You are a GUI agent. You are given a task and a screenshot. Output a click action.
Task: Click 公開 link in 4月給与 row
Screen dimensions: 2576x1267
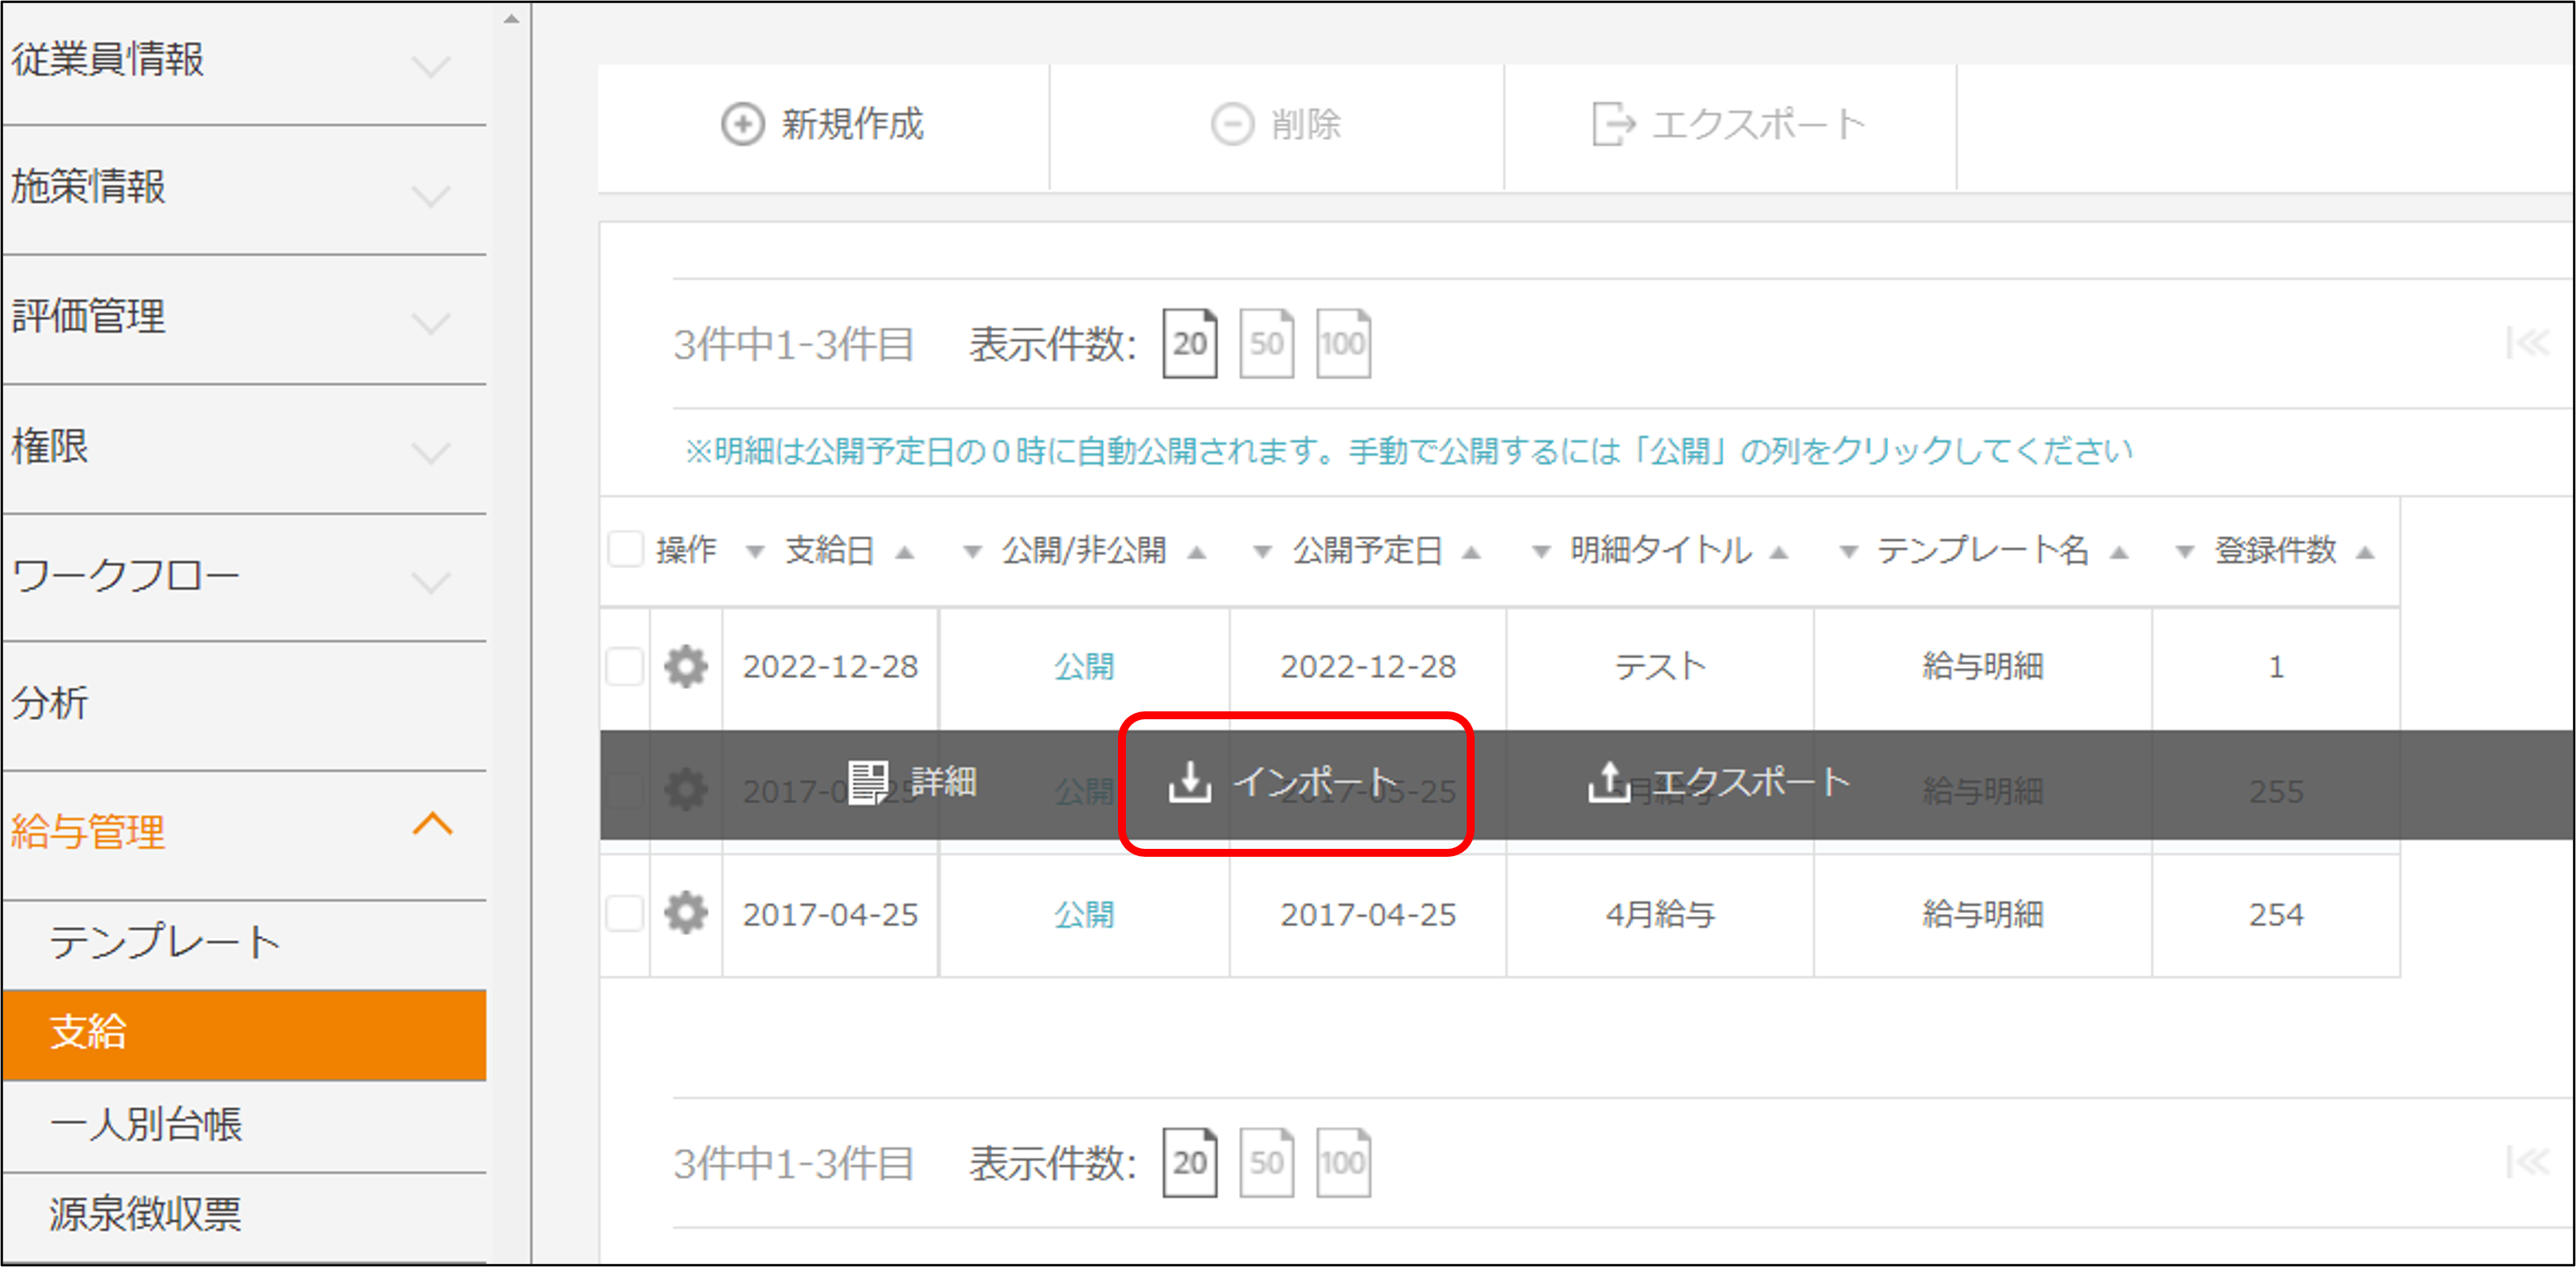(1084, 914)
